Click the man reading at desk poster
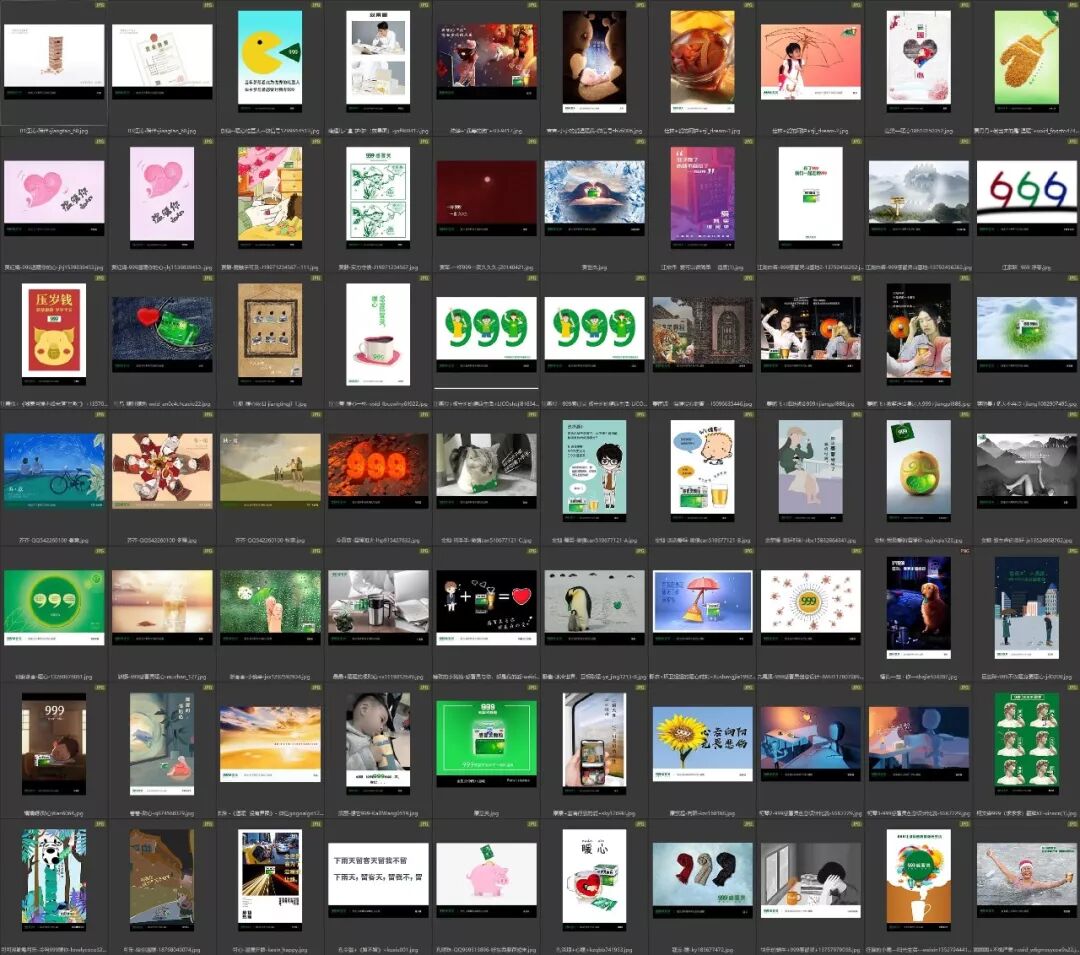 [378, 62]
